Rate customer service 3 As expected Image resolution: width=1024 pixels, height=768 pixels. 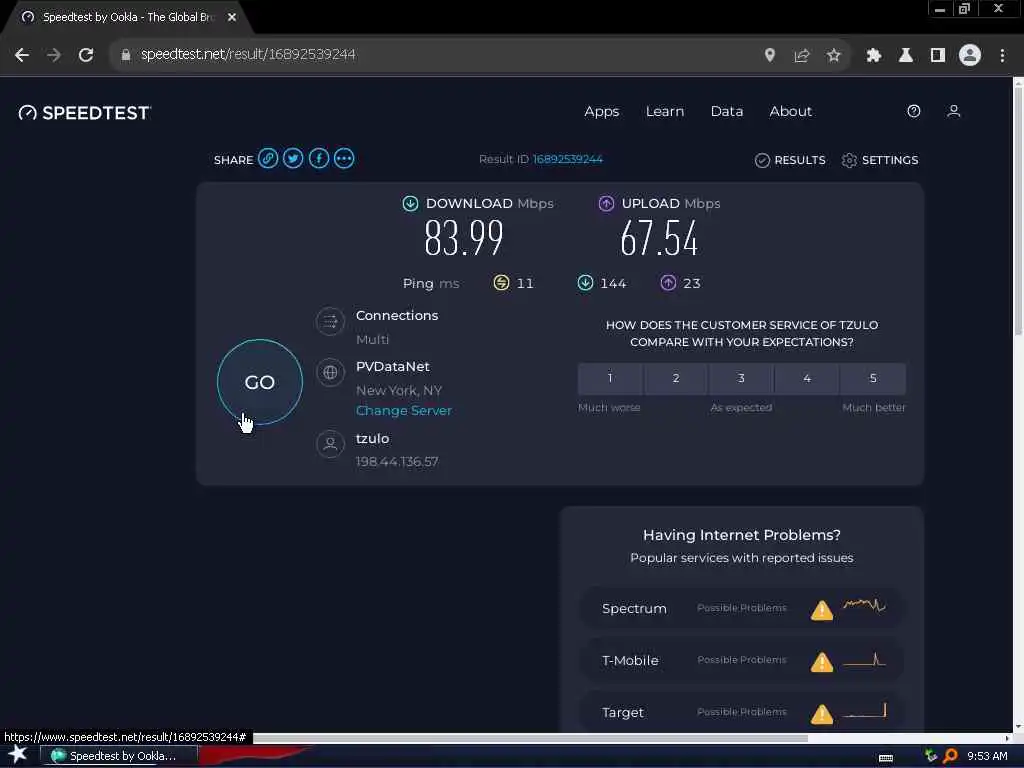pyautogui.click(x=741, y=378)
